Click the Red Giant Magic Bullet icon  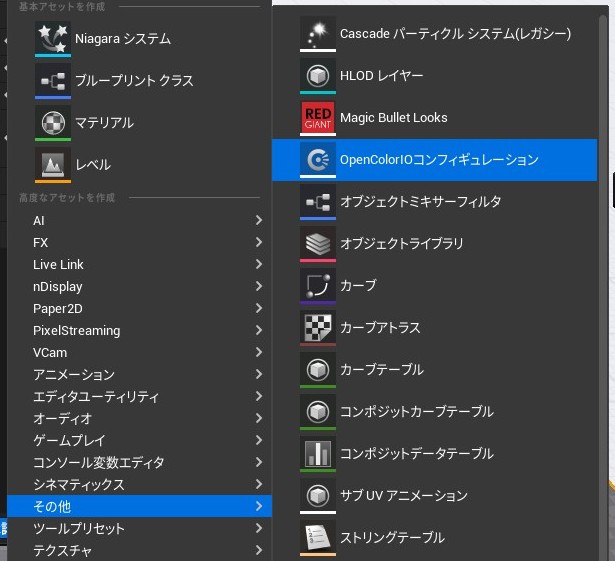tap(318, 117)
